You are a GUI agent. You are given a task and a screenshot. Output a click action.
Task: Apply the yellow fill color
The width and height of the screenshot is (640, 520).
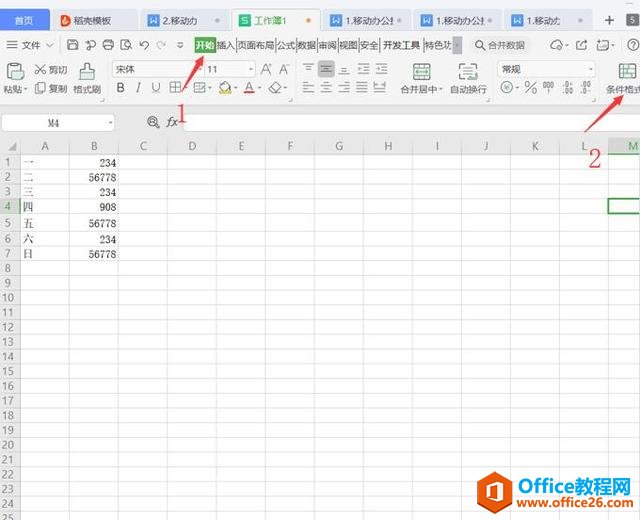coord(225,87)
